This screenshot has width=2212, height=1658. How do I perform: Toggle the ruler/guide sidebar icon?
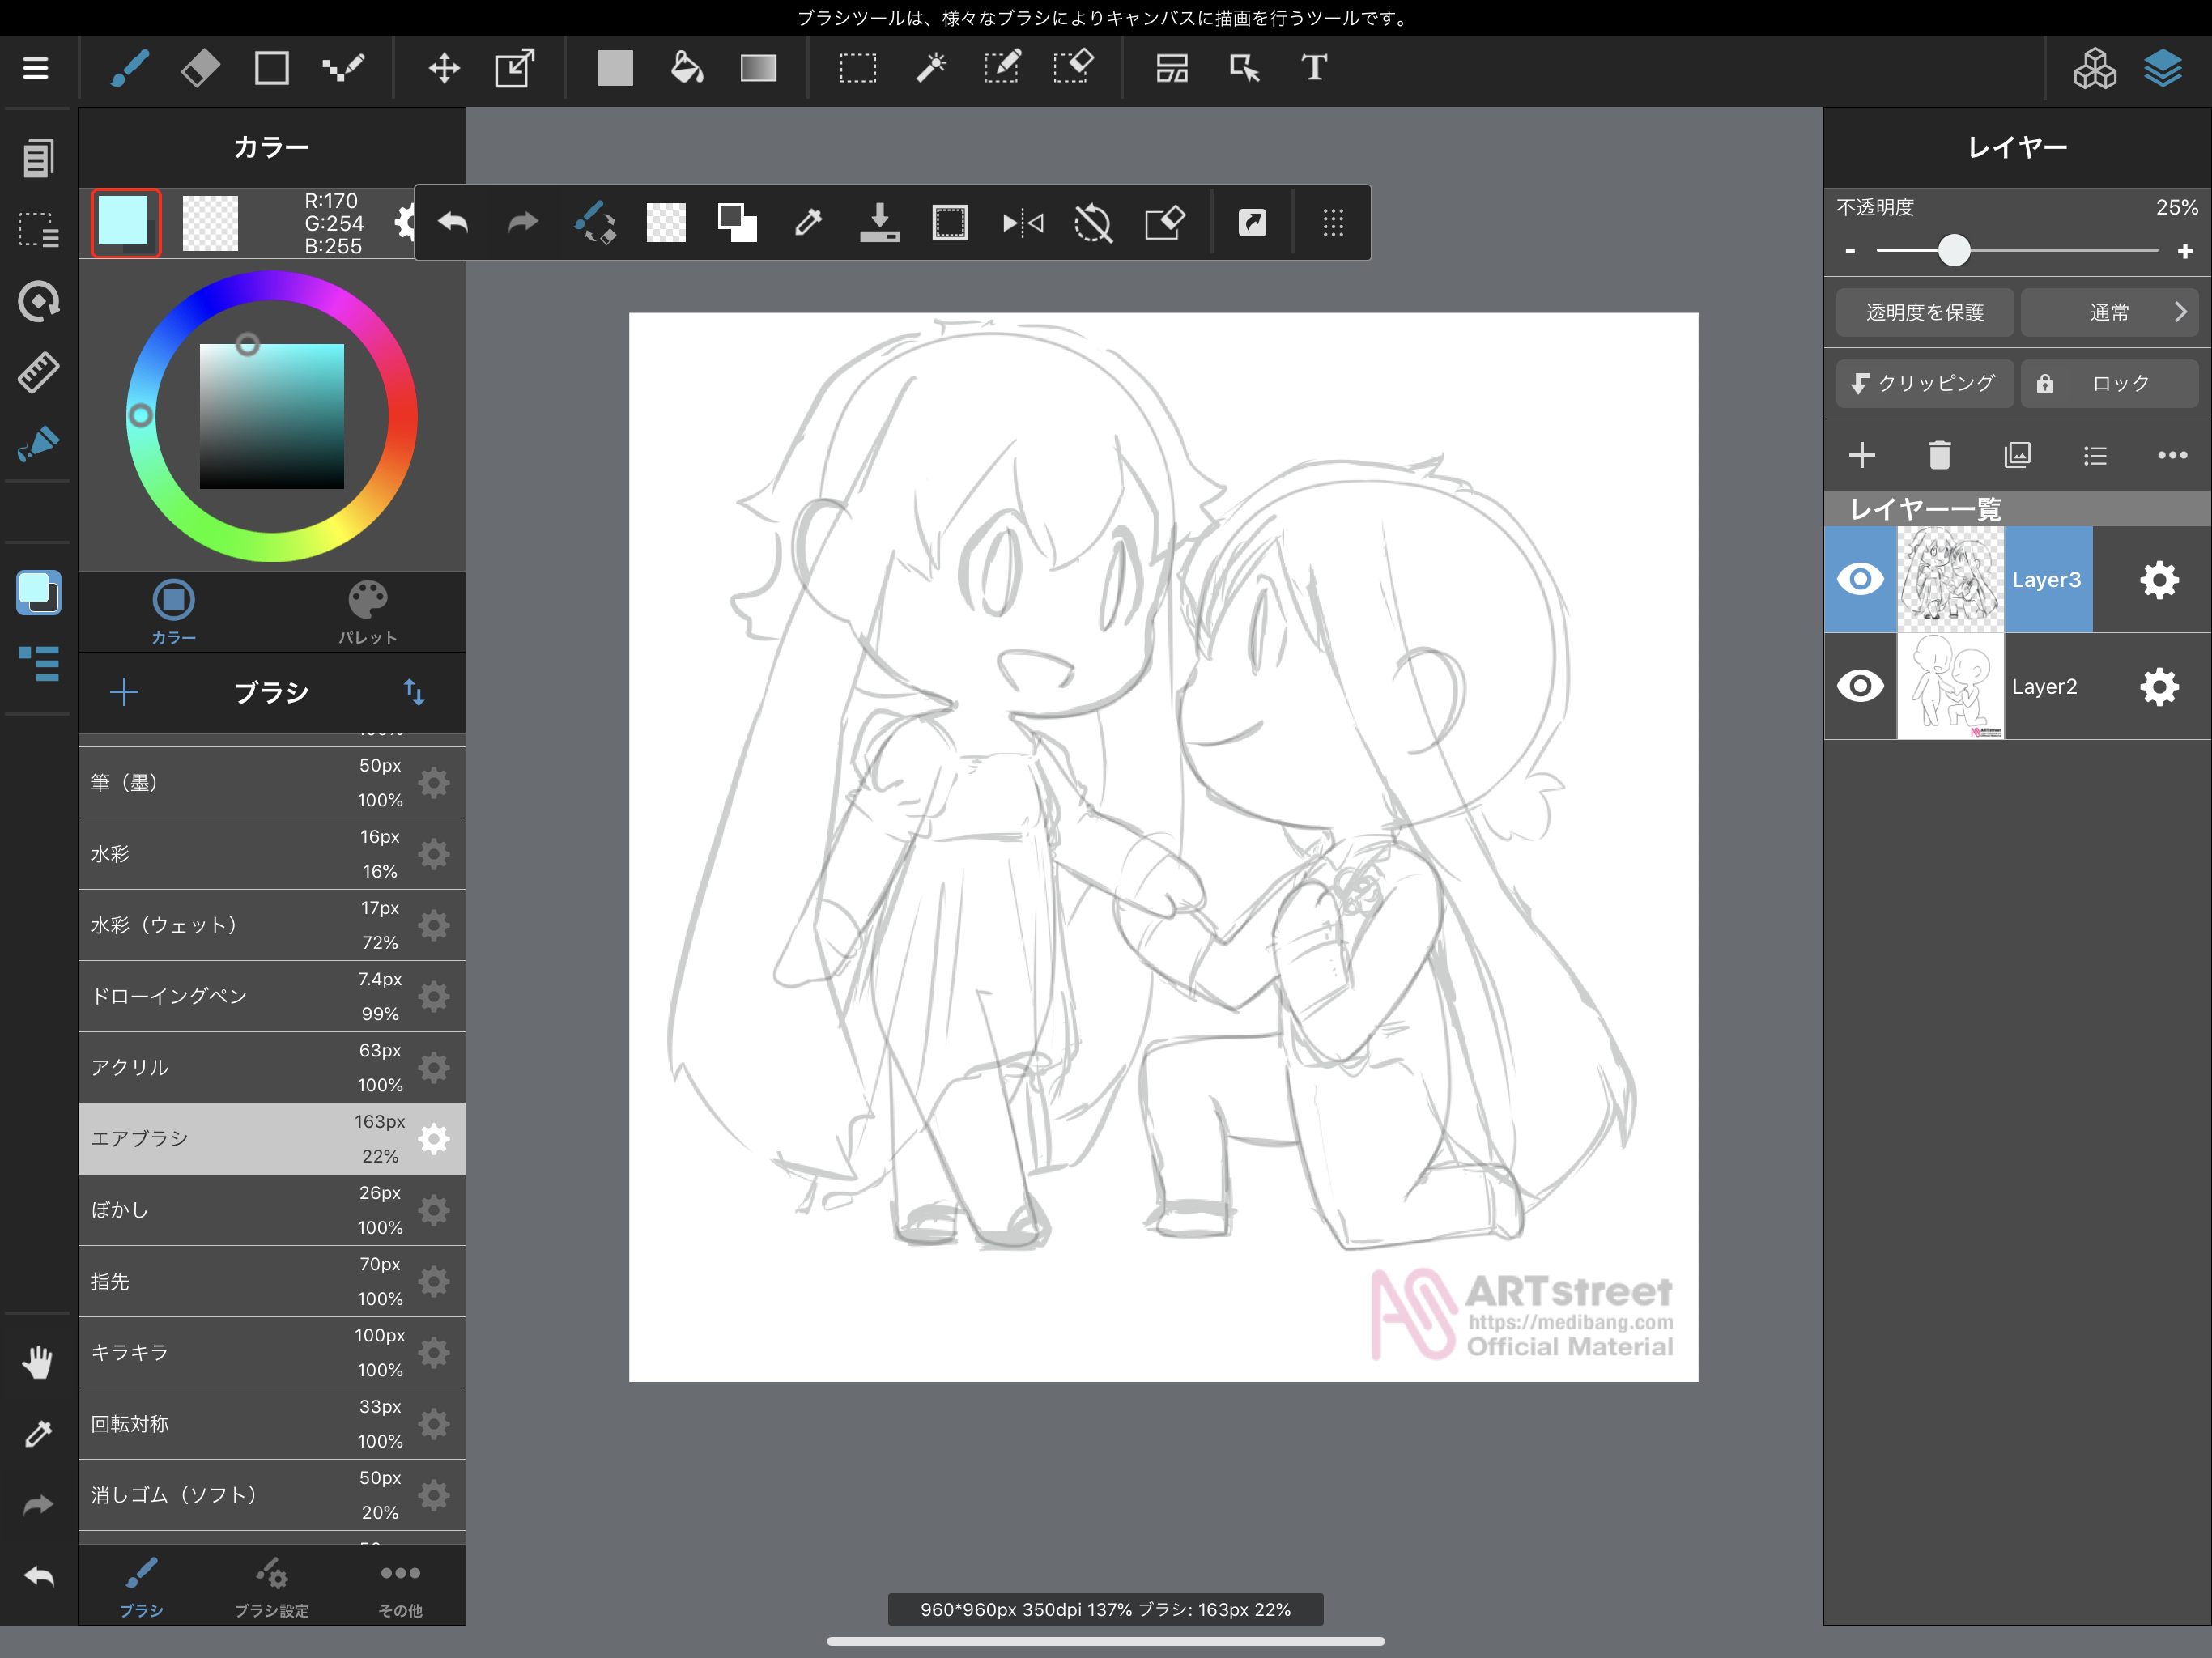(x=38, y=372)
